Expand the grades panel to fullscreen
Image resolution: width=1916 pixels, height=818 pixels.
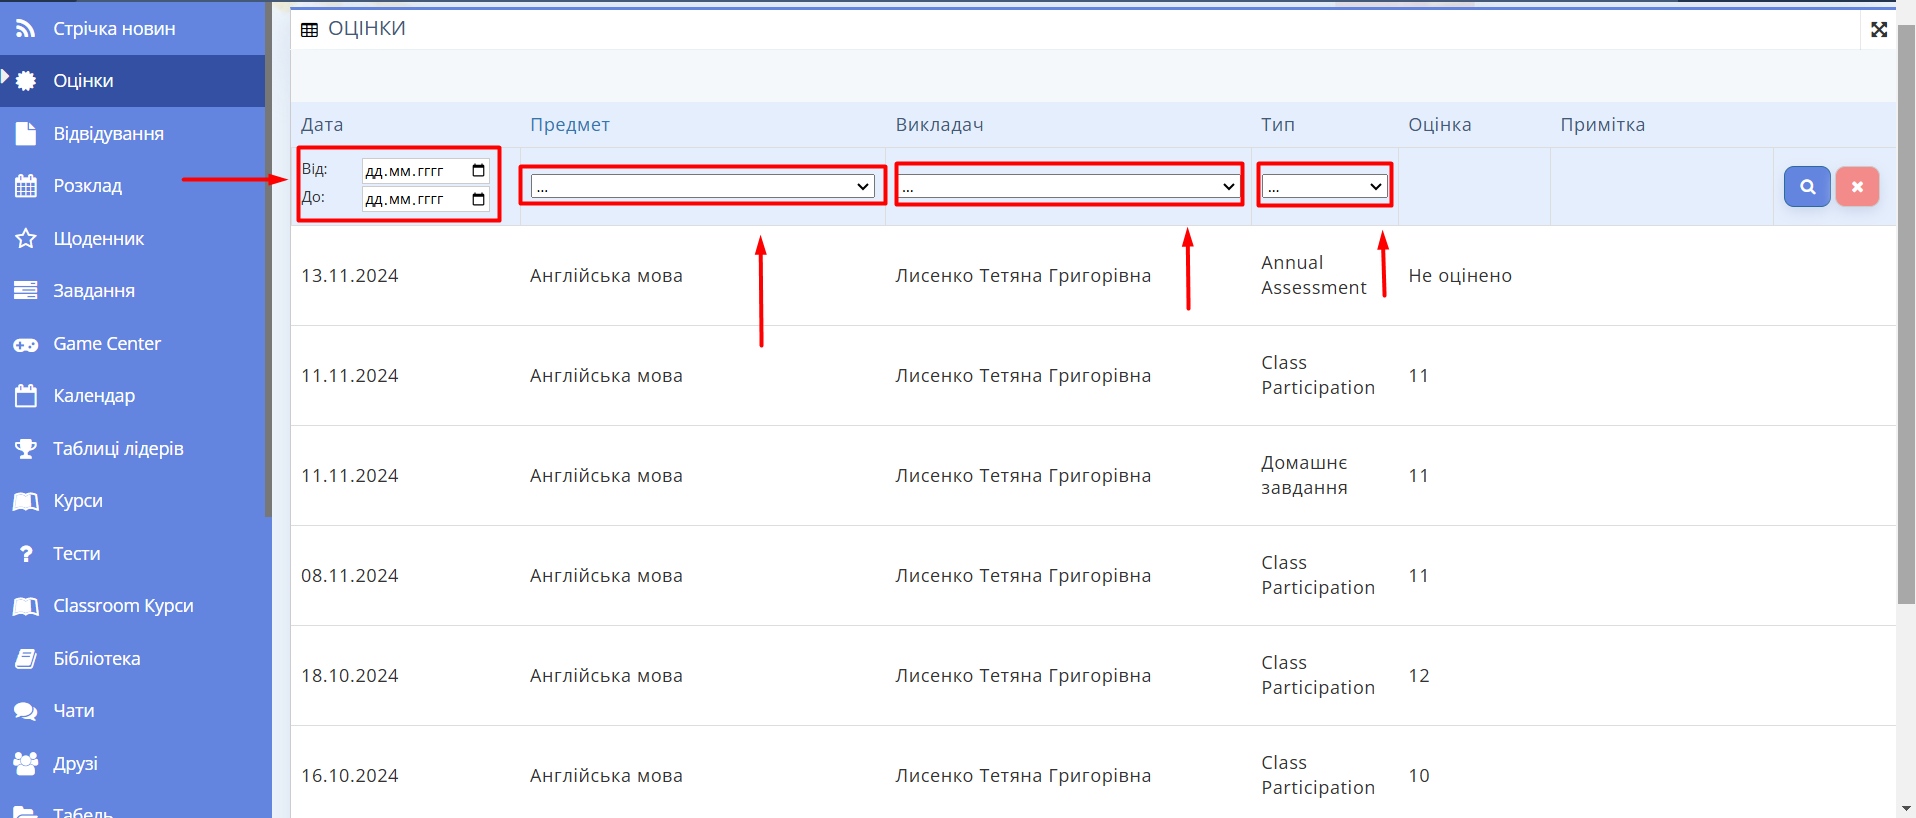pos(1879,30)
